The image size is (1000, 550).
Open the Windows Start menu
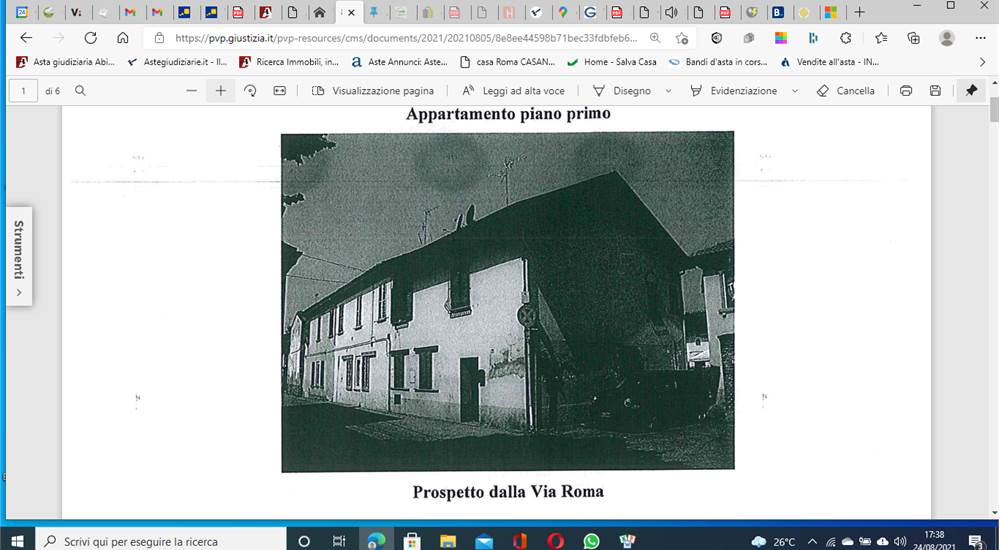17,541
